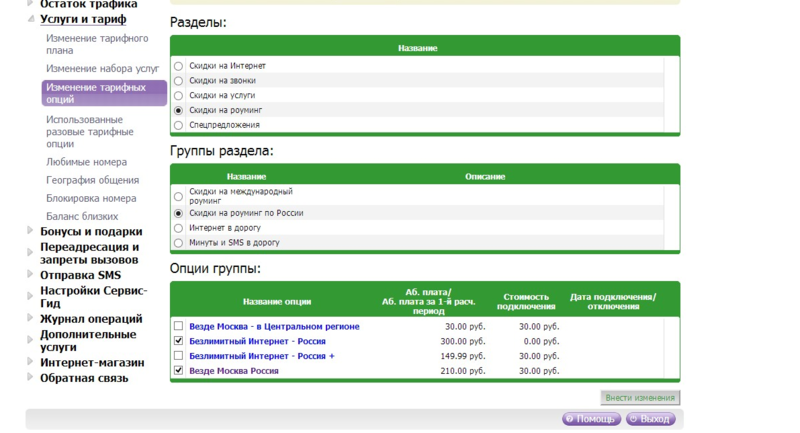Click the '0.00 руб.' connection cost cell

coord(541,341)
